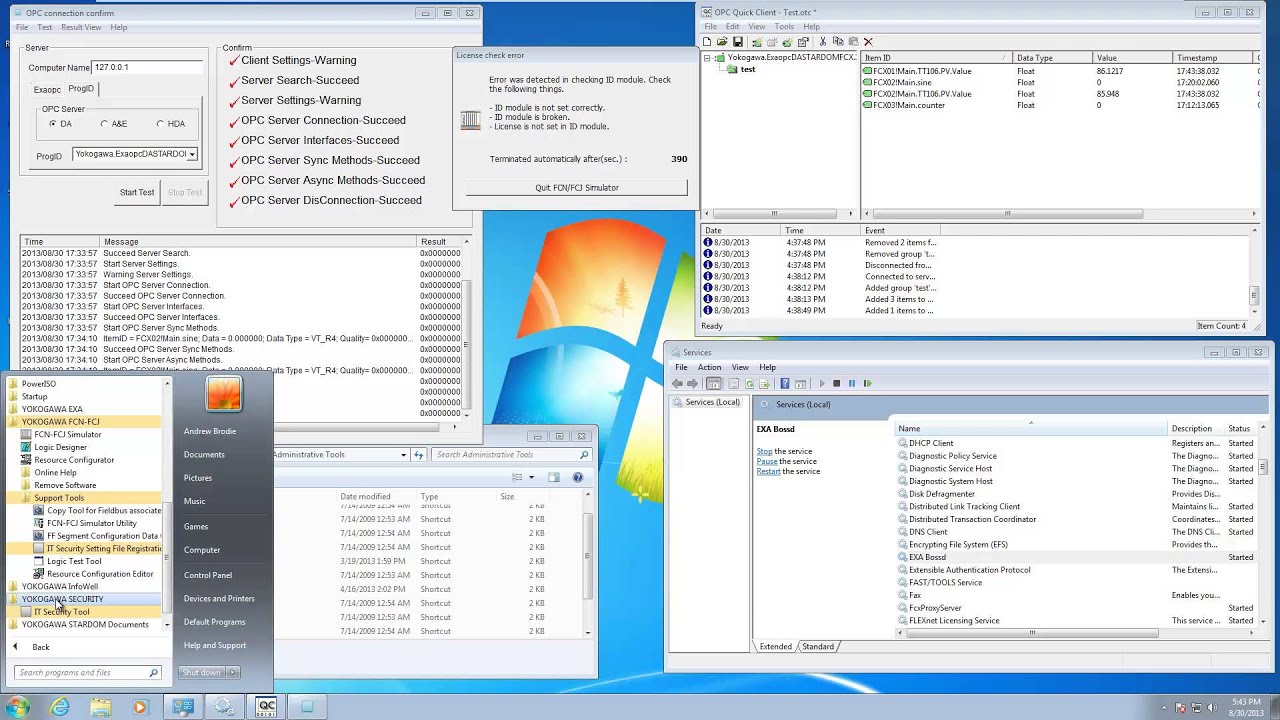
Task: Switch to ProgID tab
Action: coord(81,89)
